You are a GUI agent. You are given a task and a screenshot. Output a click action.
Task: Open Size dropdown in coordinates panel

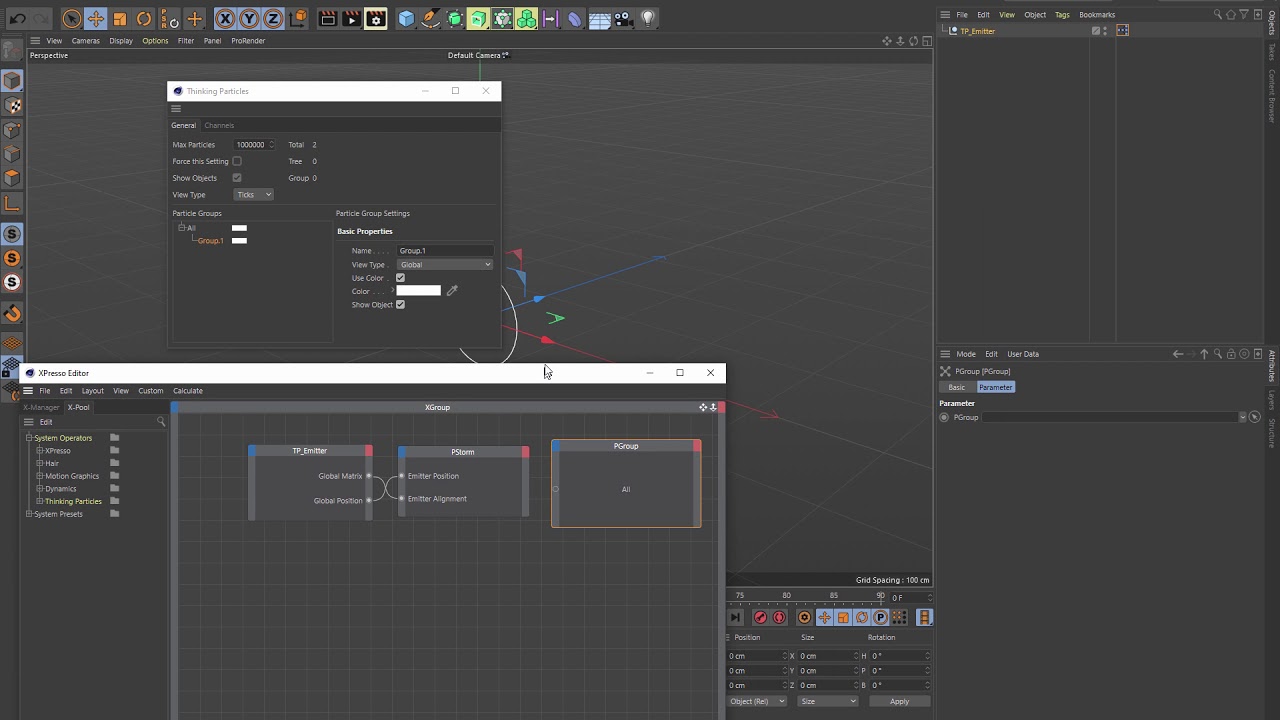(829, 701)
